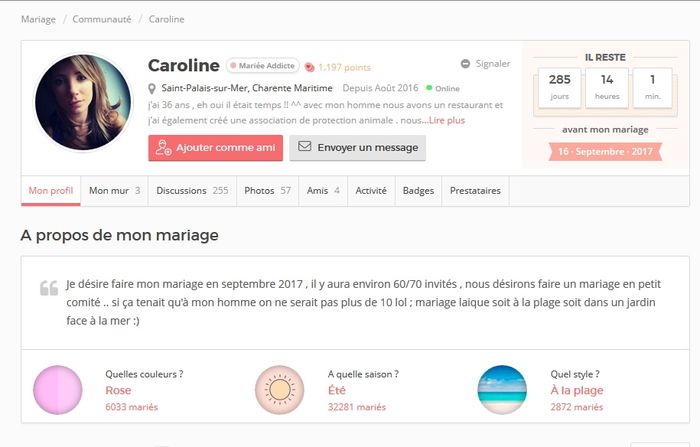The image size is (700, 447).
Task: View the Amis tab
Action: pyautogui.click(x=323, y=190)
